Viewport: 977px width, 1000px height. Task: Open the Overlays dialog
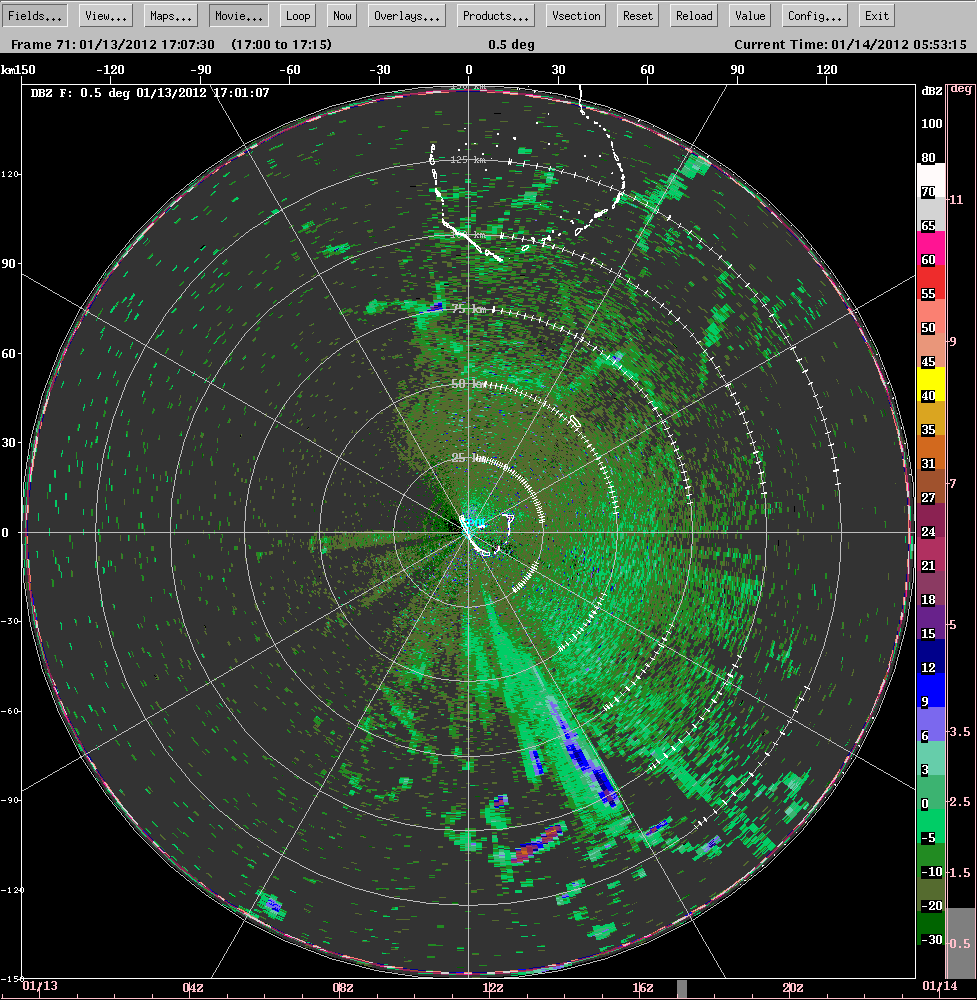[x=406, y=15]
